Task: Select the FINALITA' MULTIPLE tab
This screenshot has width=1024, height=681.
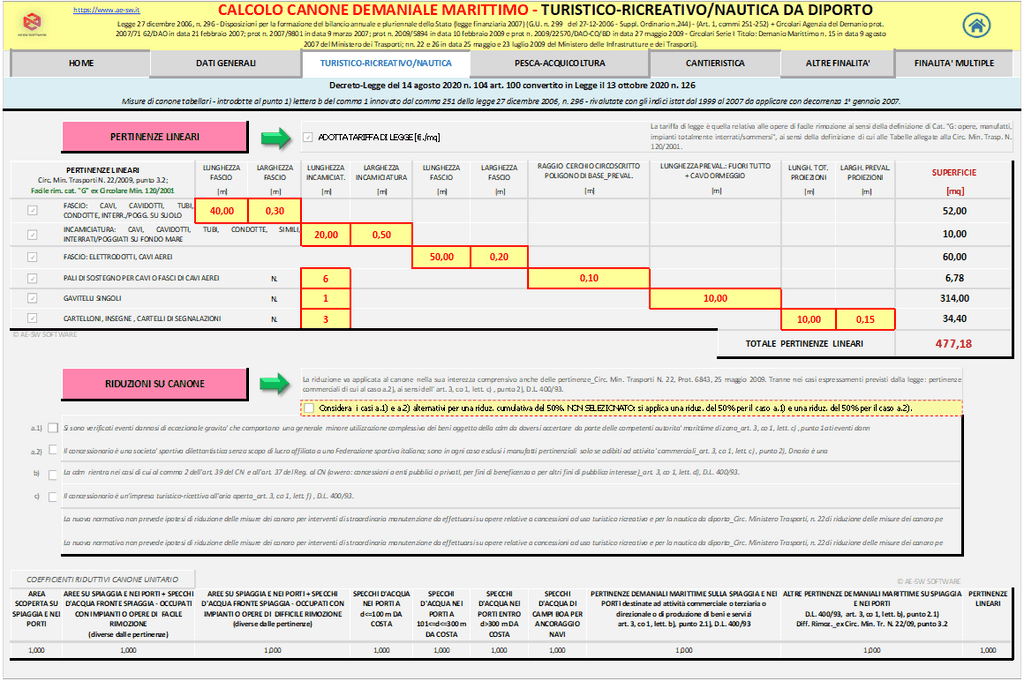Action: coord(953,63)
